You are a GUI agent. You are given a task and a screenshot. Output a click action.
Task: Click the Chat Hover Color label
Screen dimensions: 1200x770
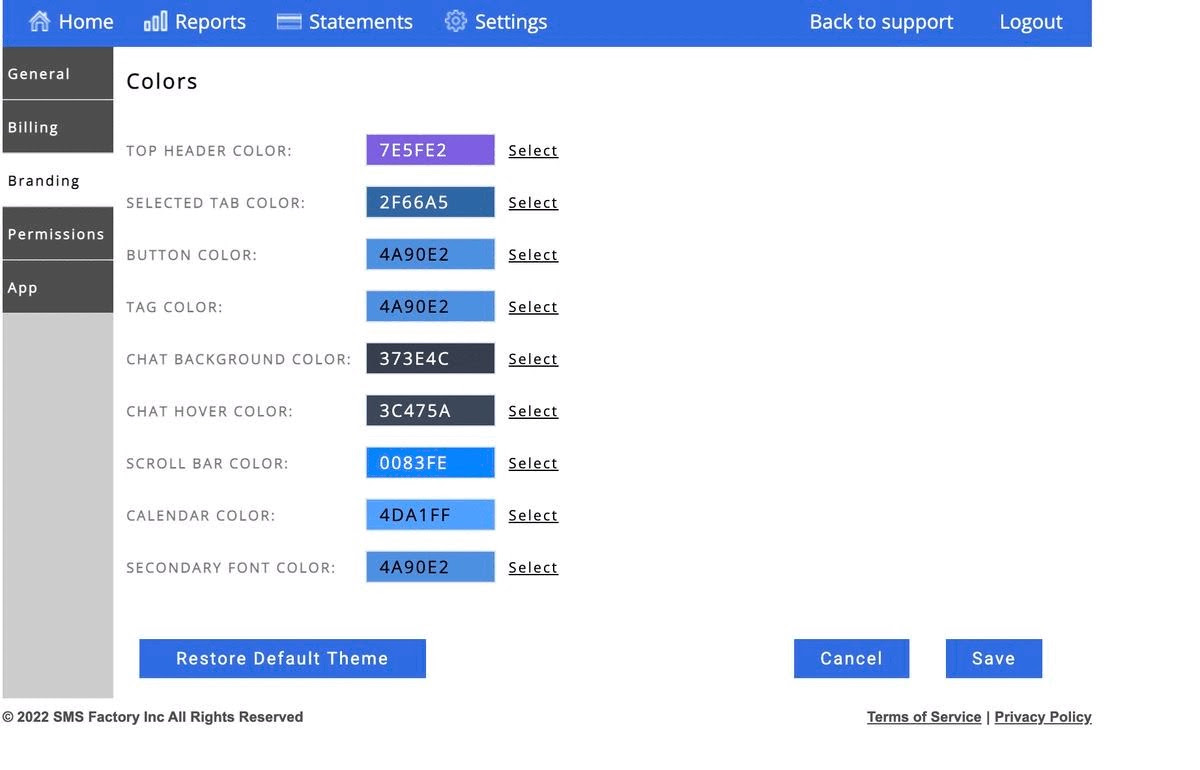pos(210,411)
